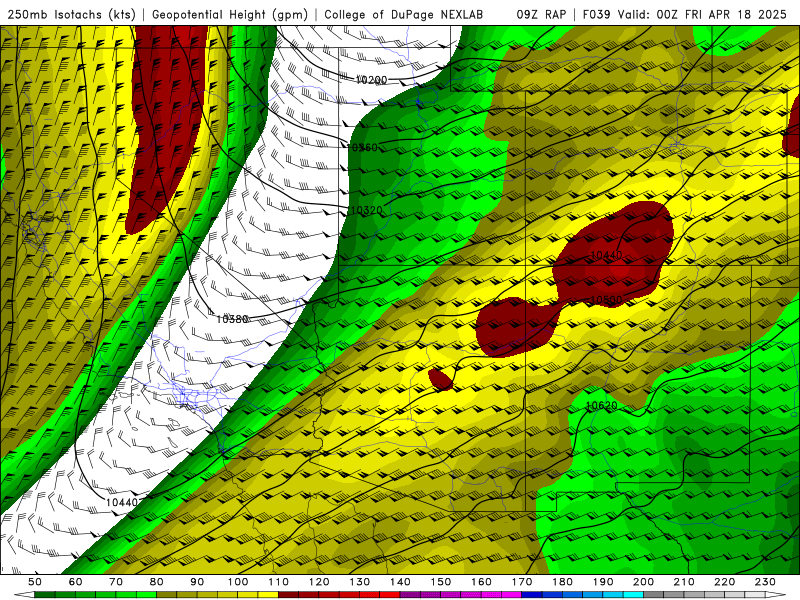Viewport: 800px width, 600px height.
Task: Click the 170 tick label on color scale
Action: tap(521, 582)
